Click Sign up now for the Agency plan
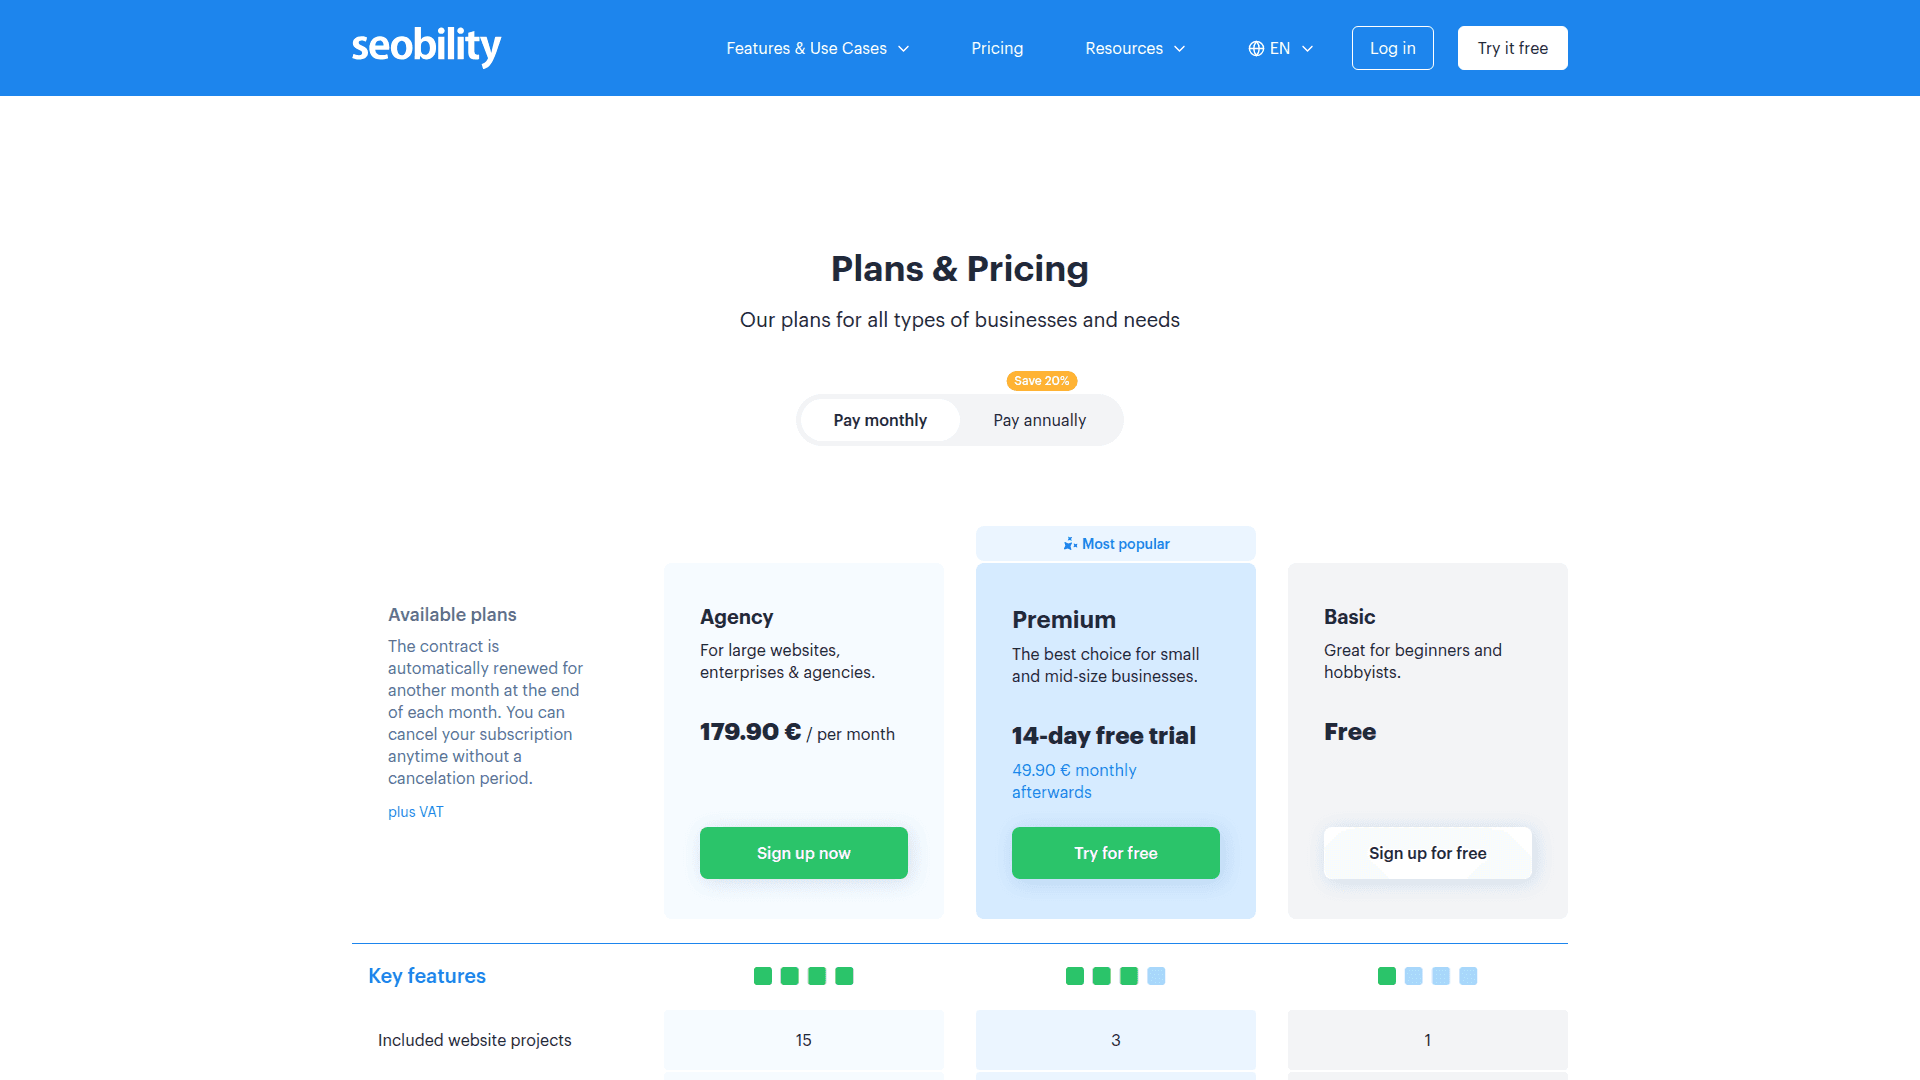 [803, 852]
